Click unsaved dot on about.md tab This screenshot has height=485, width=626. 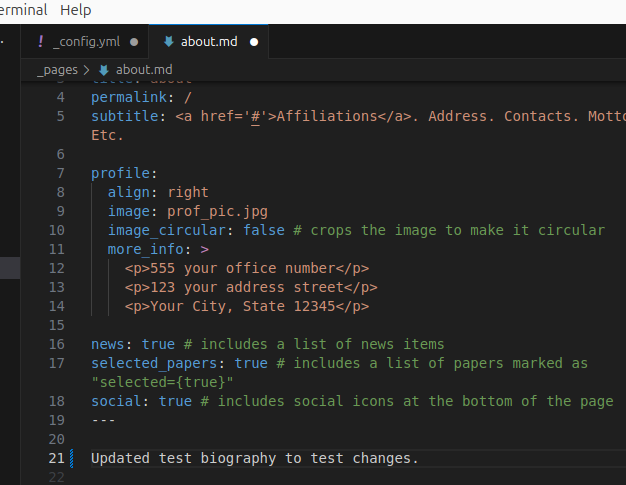coord(254,42)
